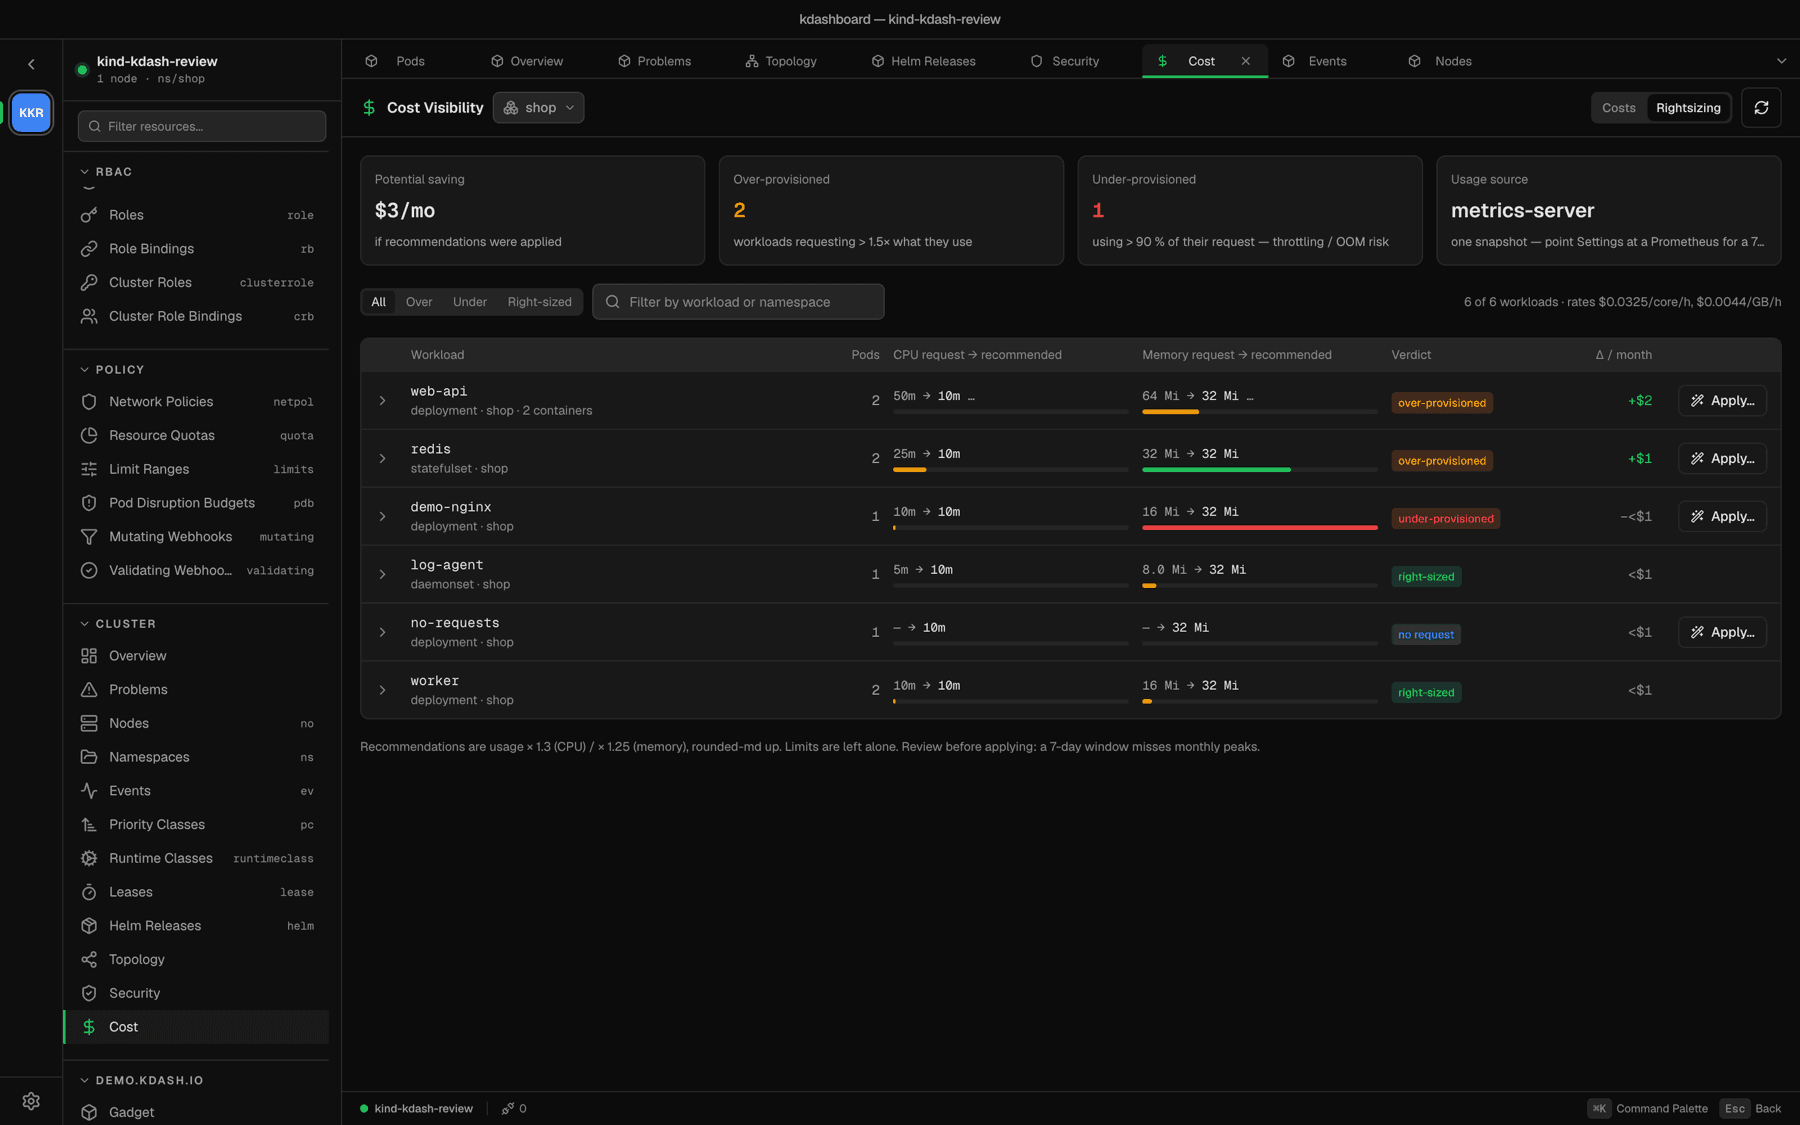Open settings gear in bottom left
This screenshot has height=1125, width=1800.
[x=31, y=1100]
